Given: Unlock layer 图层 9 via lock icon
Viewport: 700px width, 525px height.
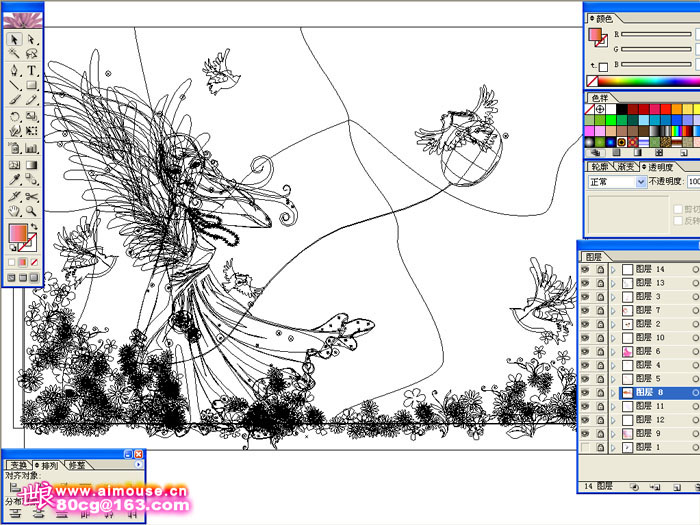Looking at the screenshot, I should click(600, 433).
